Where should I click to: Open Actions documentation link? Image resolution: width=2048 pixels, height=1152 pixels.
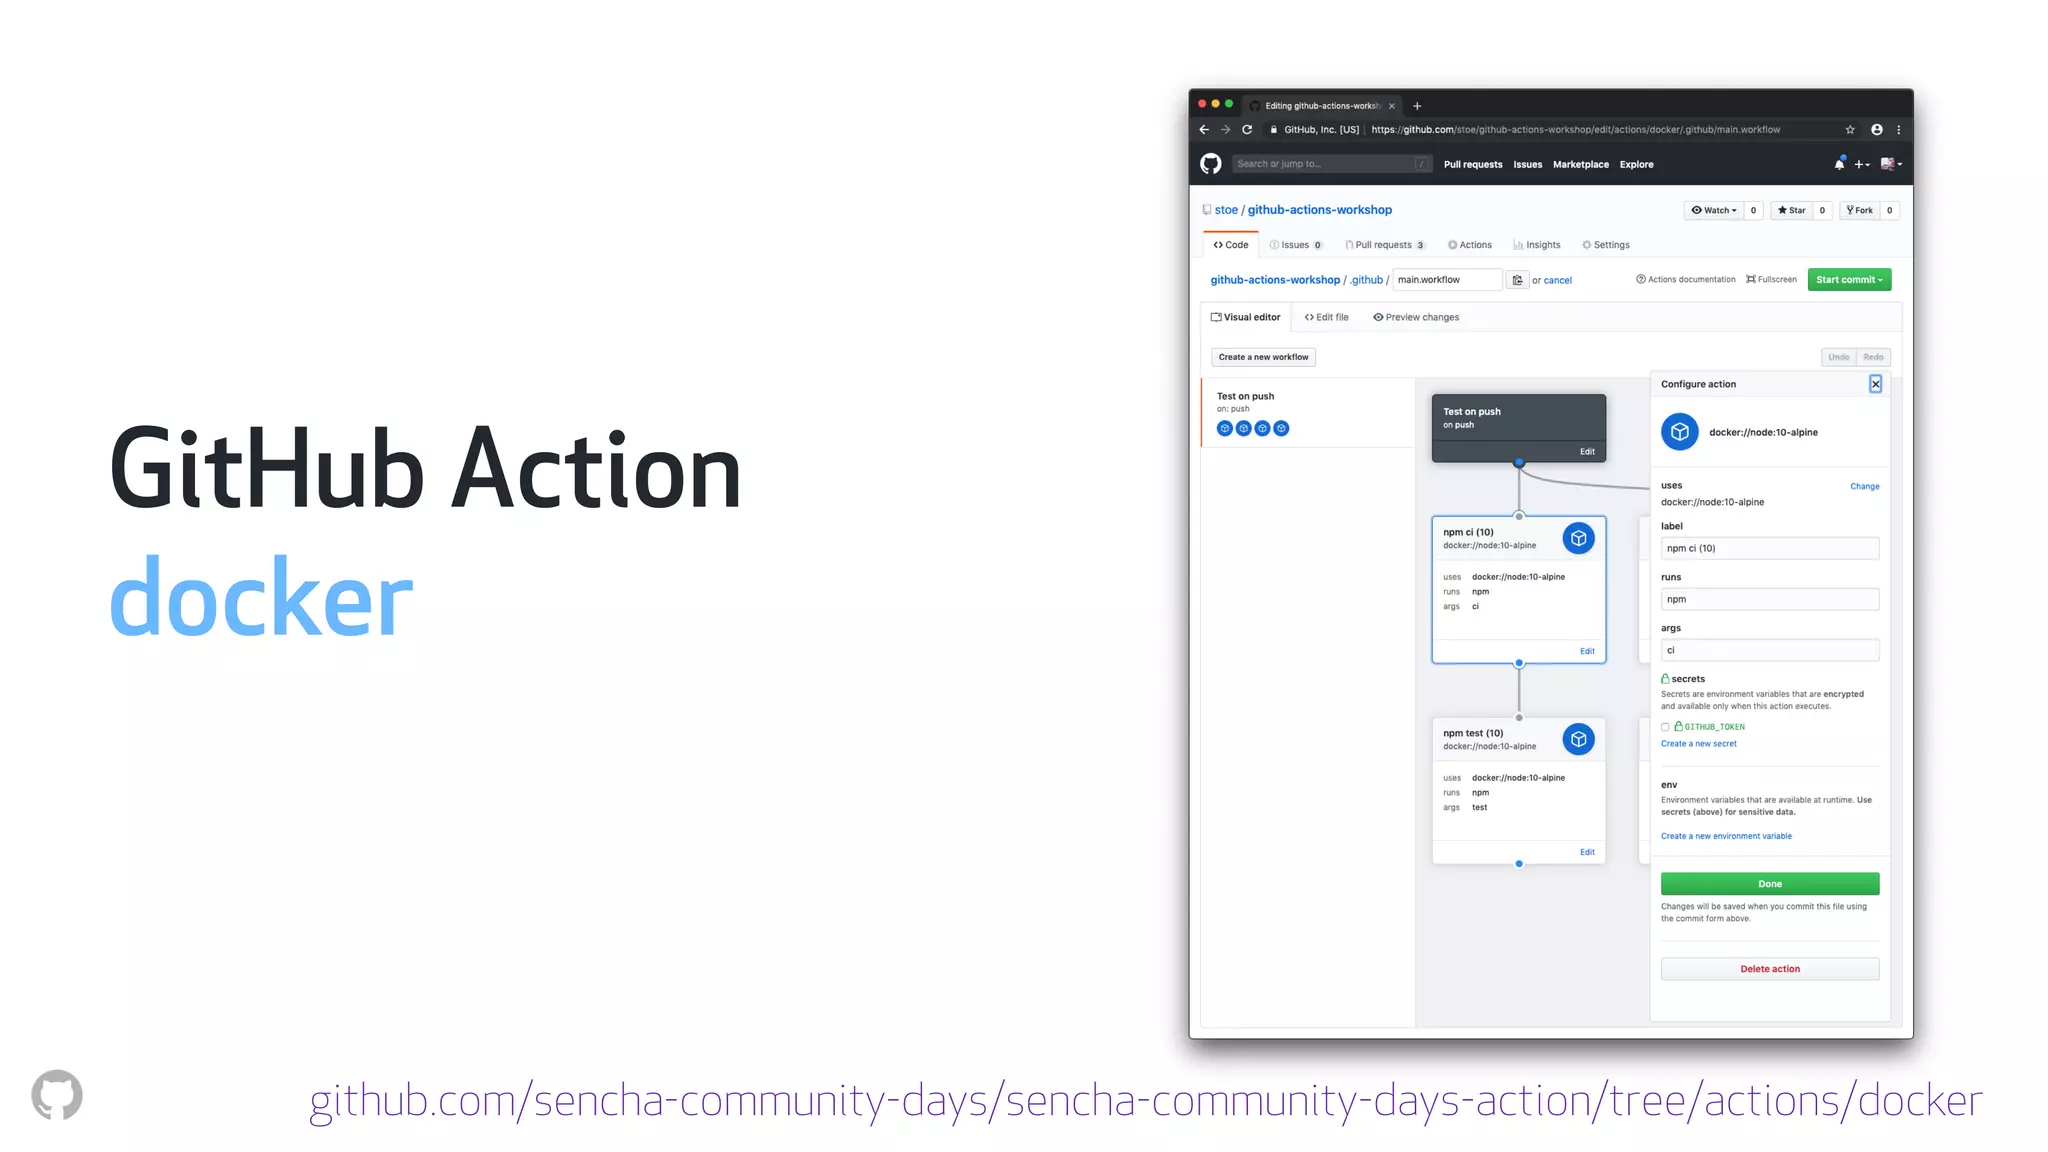tap(1686, 280)
